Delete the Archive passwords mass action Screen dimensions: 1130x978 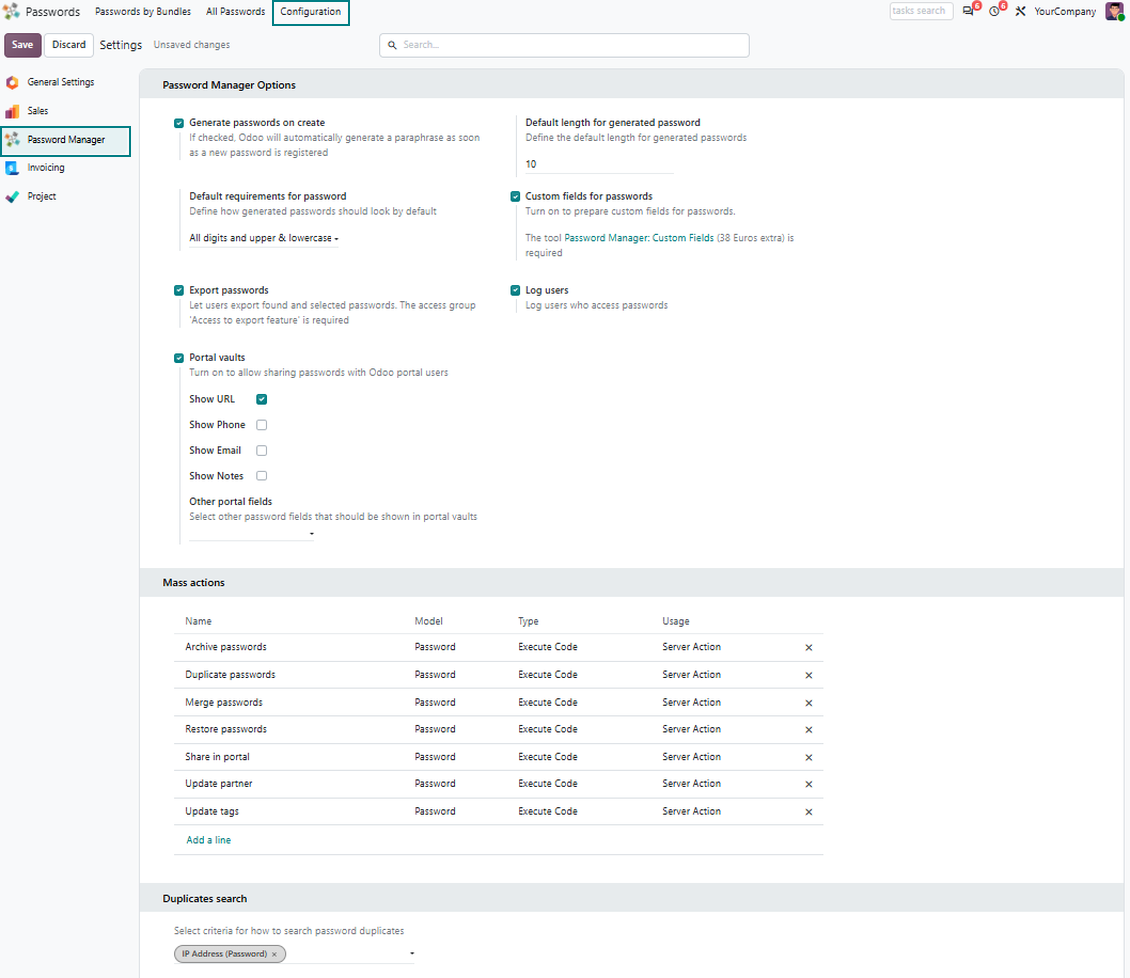pyautogui.click(x=809, y=647)
